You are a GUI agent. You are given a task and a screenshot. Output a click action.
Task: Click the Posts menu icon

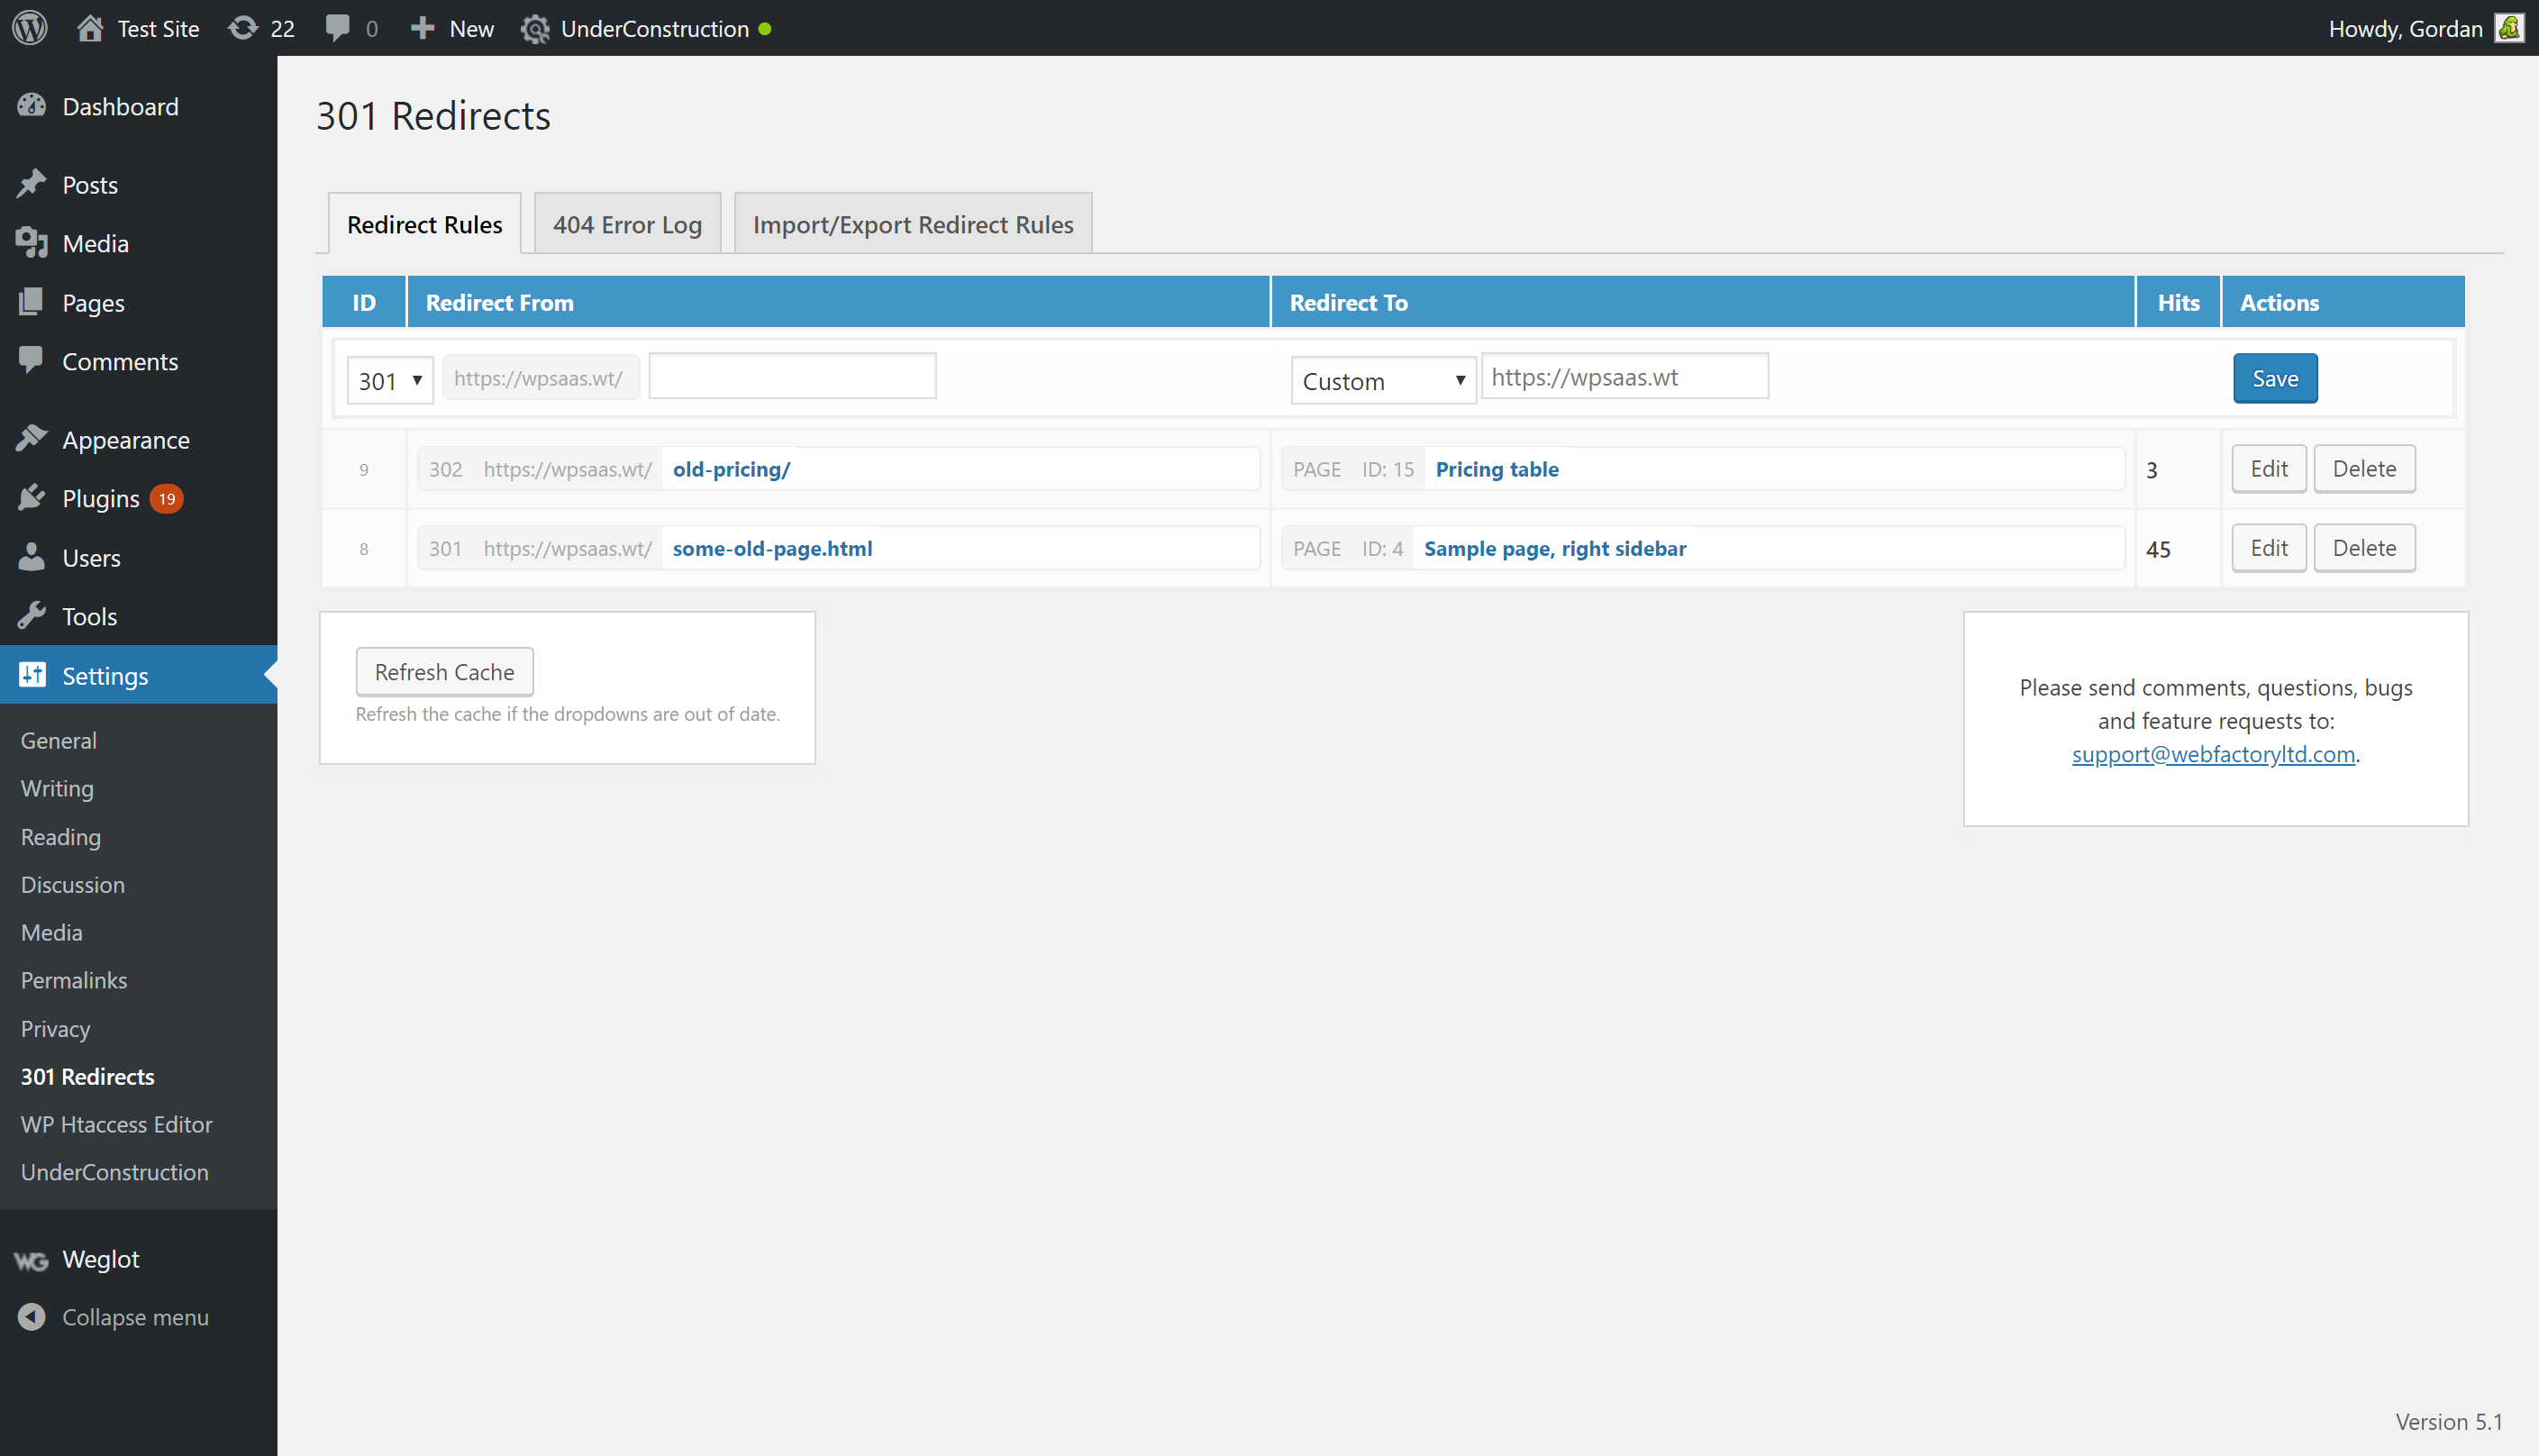coord(35,185)
